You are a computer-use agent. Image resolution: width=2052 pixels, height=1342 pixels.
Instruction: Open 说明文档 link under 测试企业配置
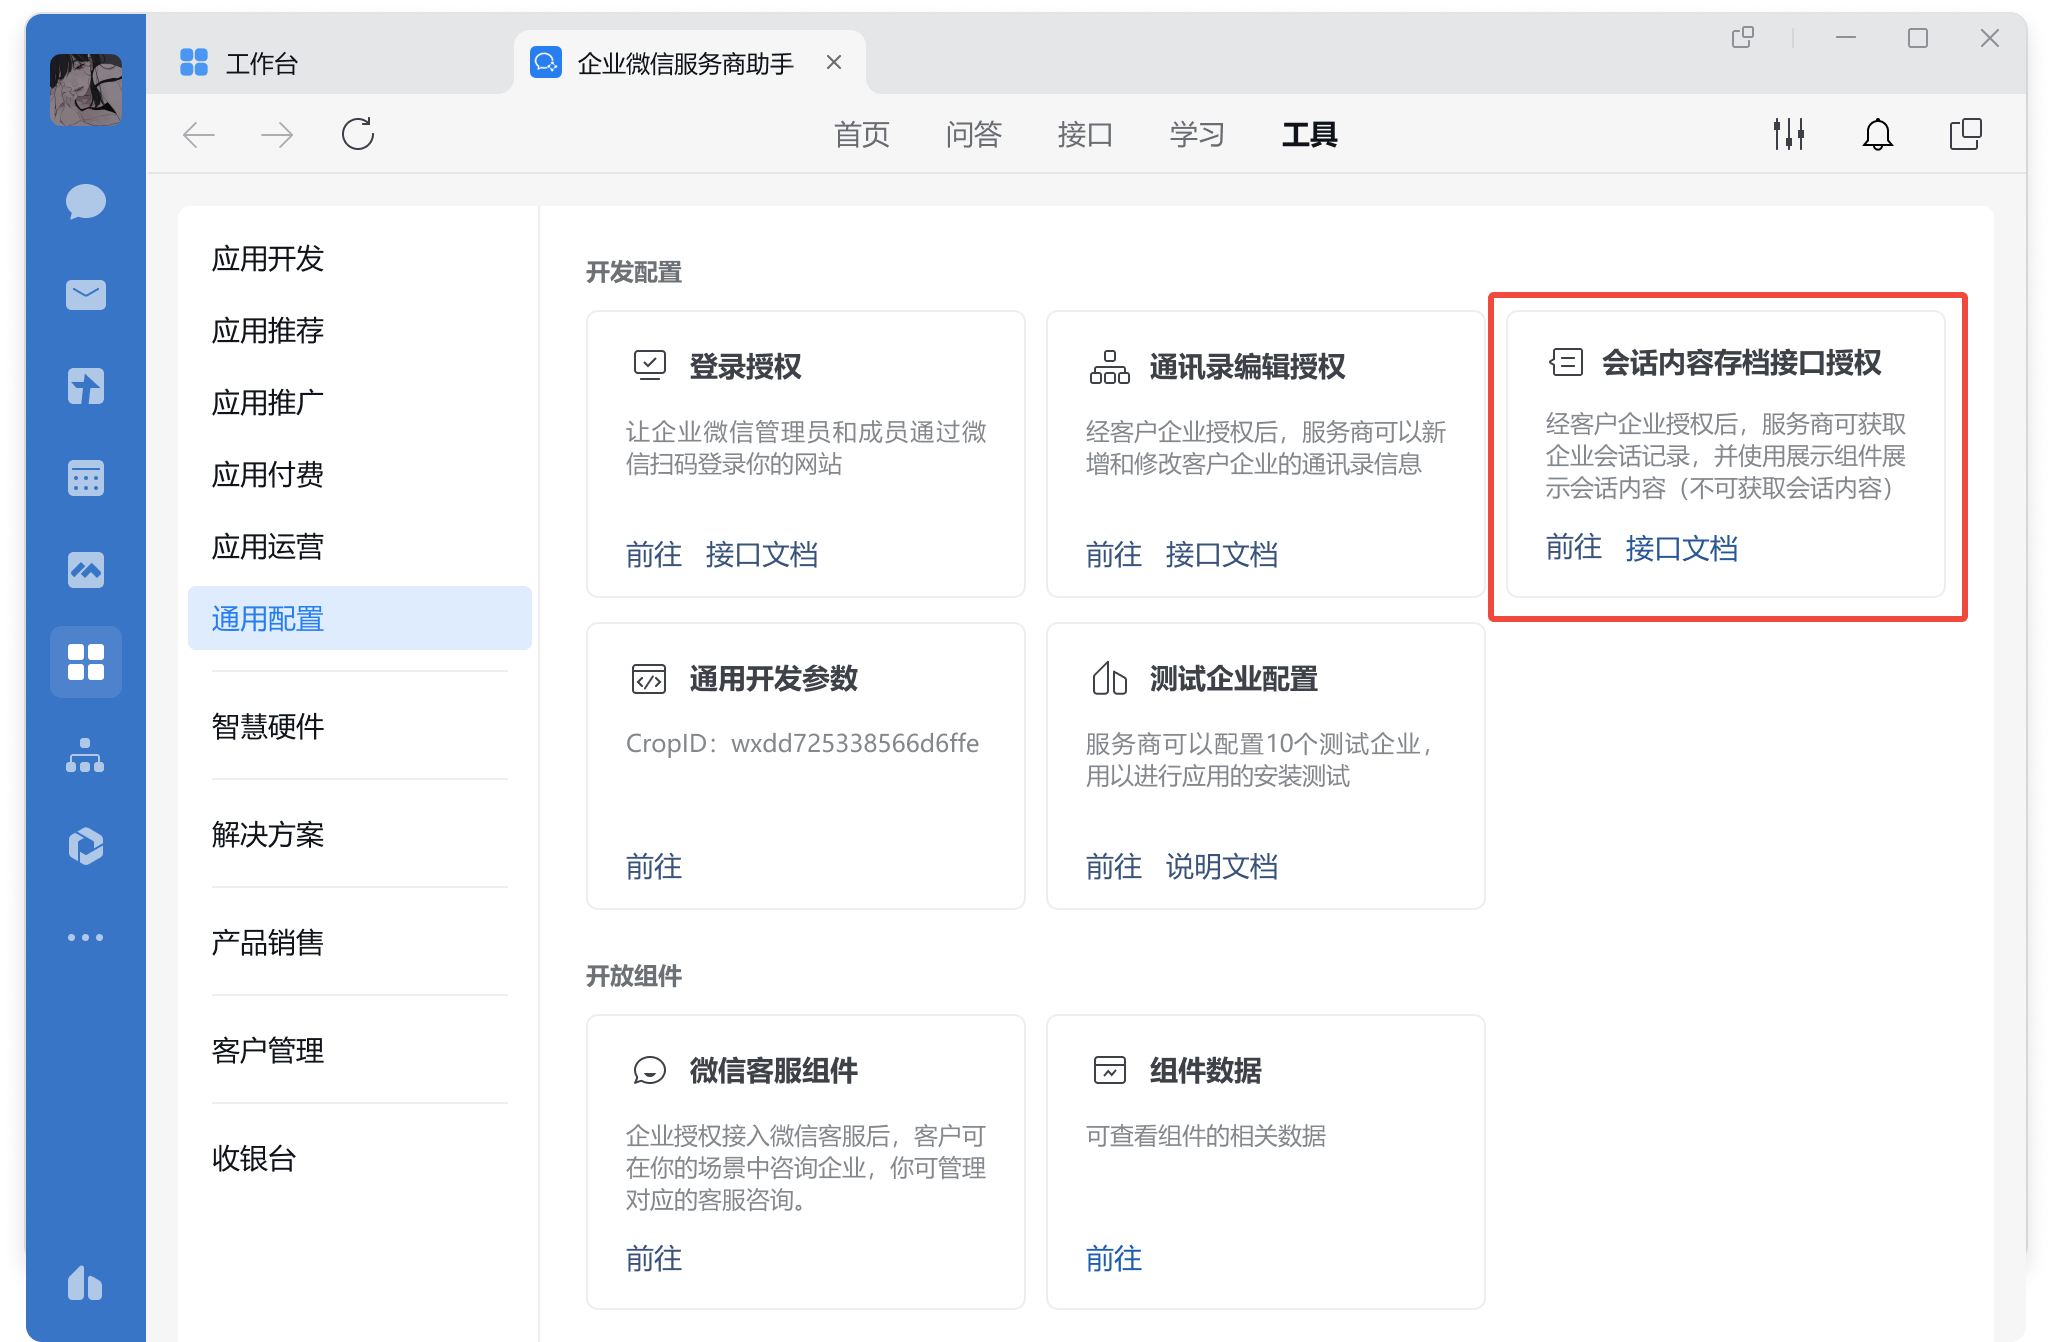pos(1221,866)
